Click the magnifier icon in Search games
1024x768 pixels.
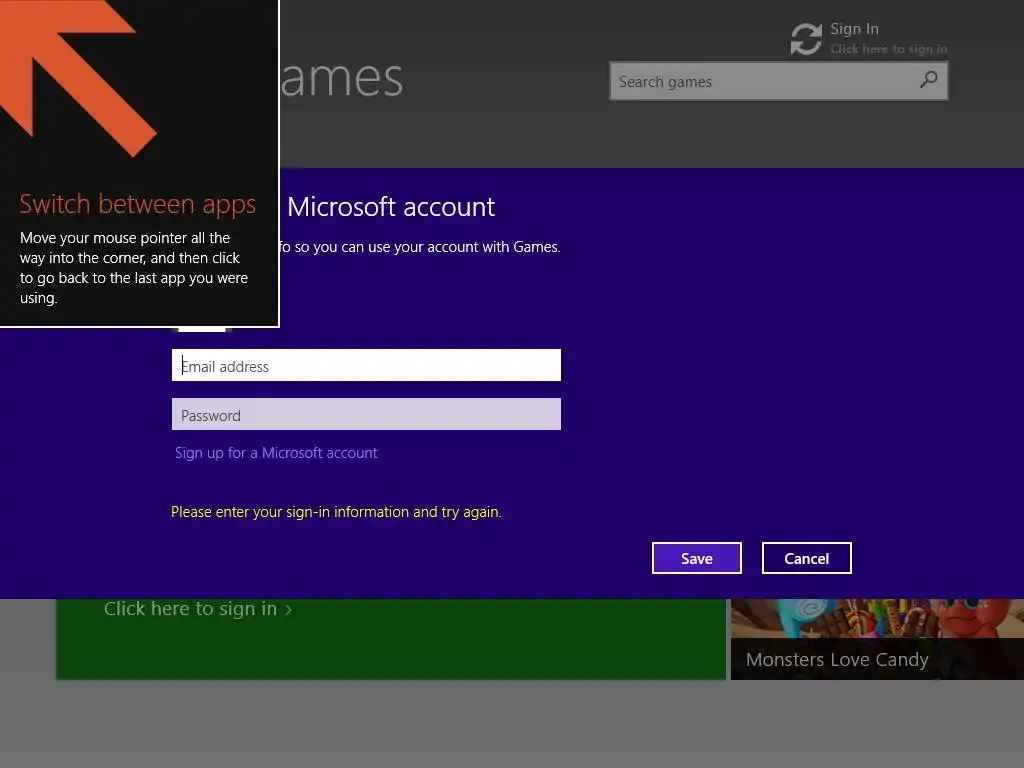[x=928, y=80]
